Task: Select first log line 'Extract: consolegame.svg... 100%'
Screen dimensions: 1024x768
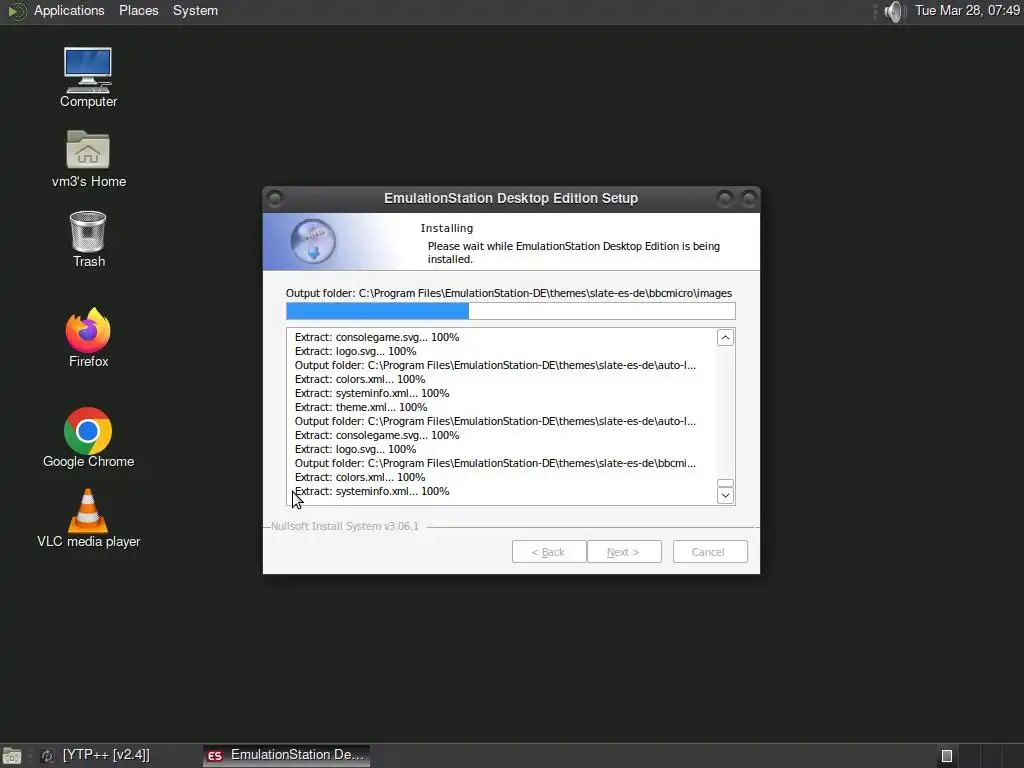Action: (377, 337)
